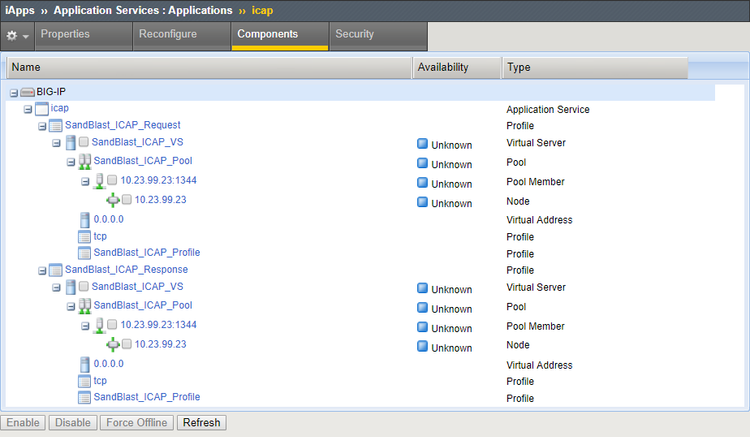The height and width of the screenshot is (437, 750).
Task: Click the first 10.23.99.23 node icon
Action: [x=112, y=200]
